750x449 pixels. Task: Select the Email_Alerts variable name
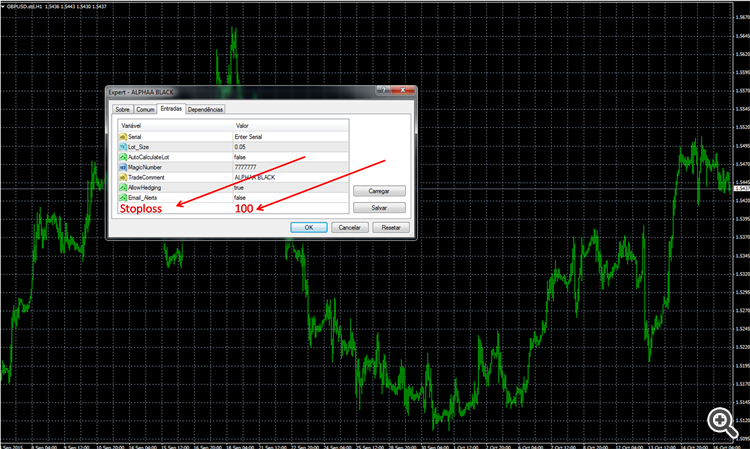142,197
